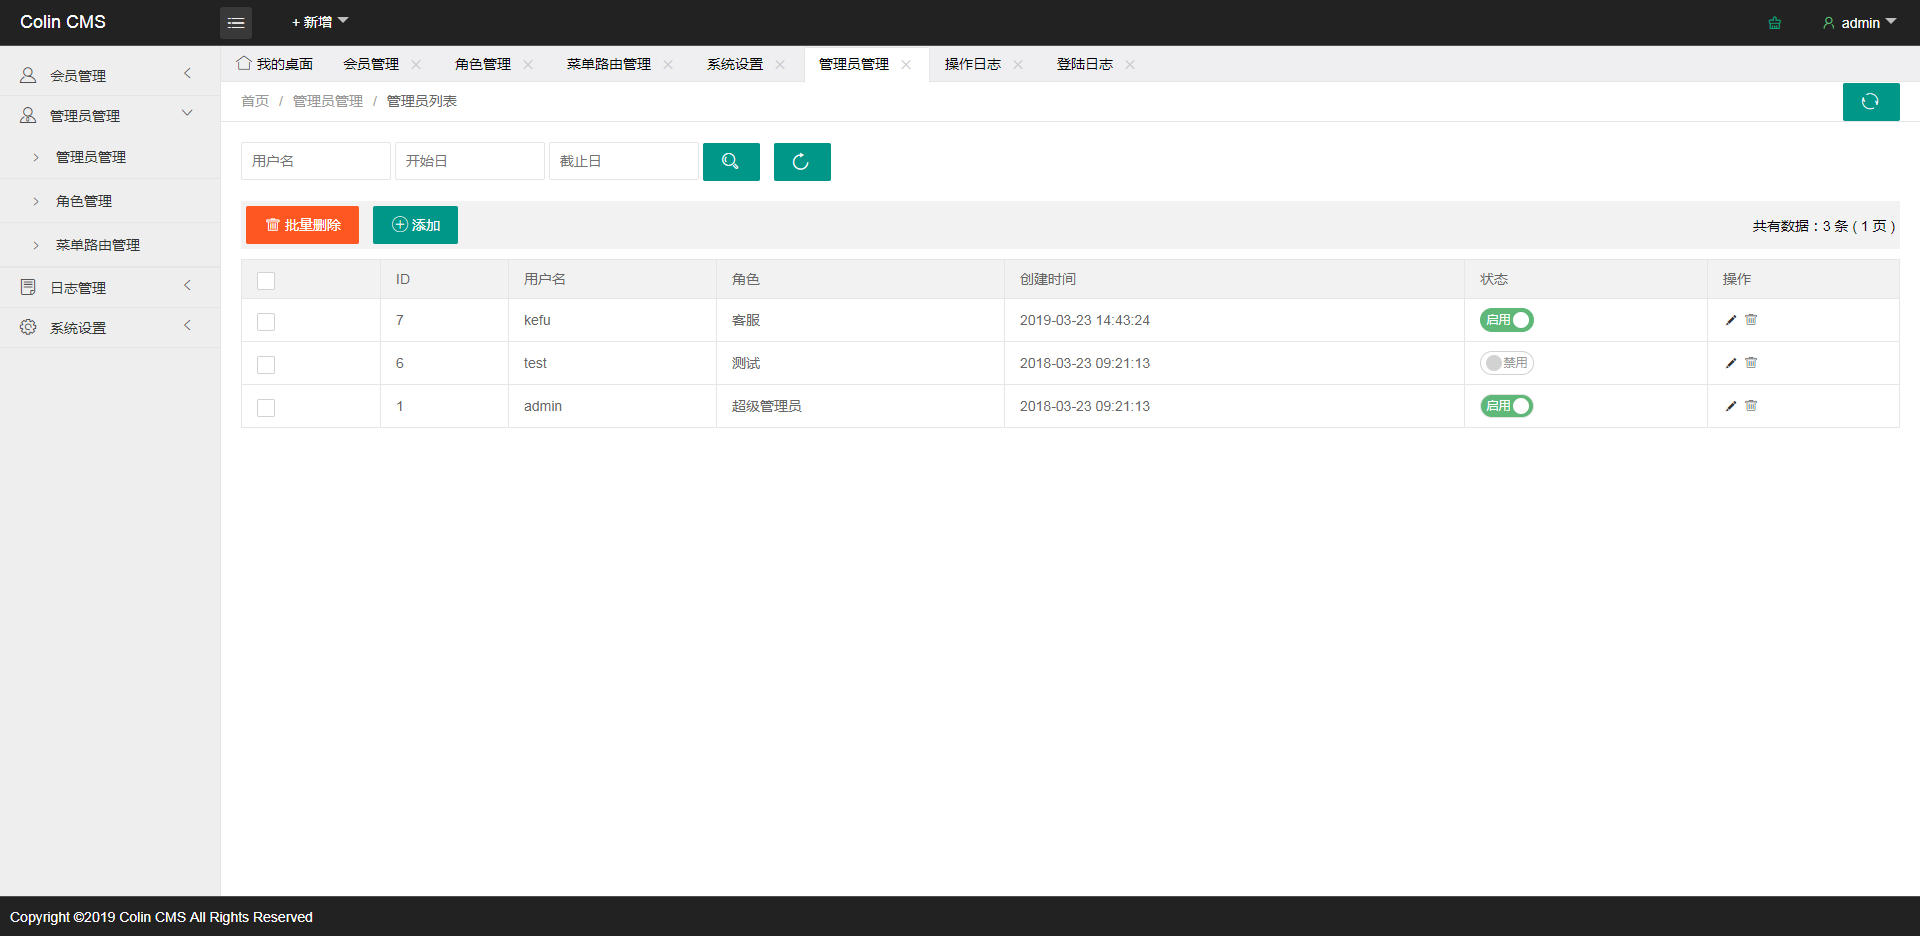The height and width of the screenshot is (936, 1920).
Task: Check the checkbox for the test row
Action: point(266,365)
